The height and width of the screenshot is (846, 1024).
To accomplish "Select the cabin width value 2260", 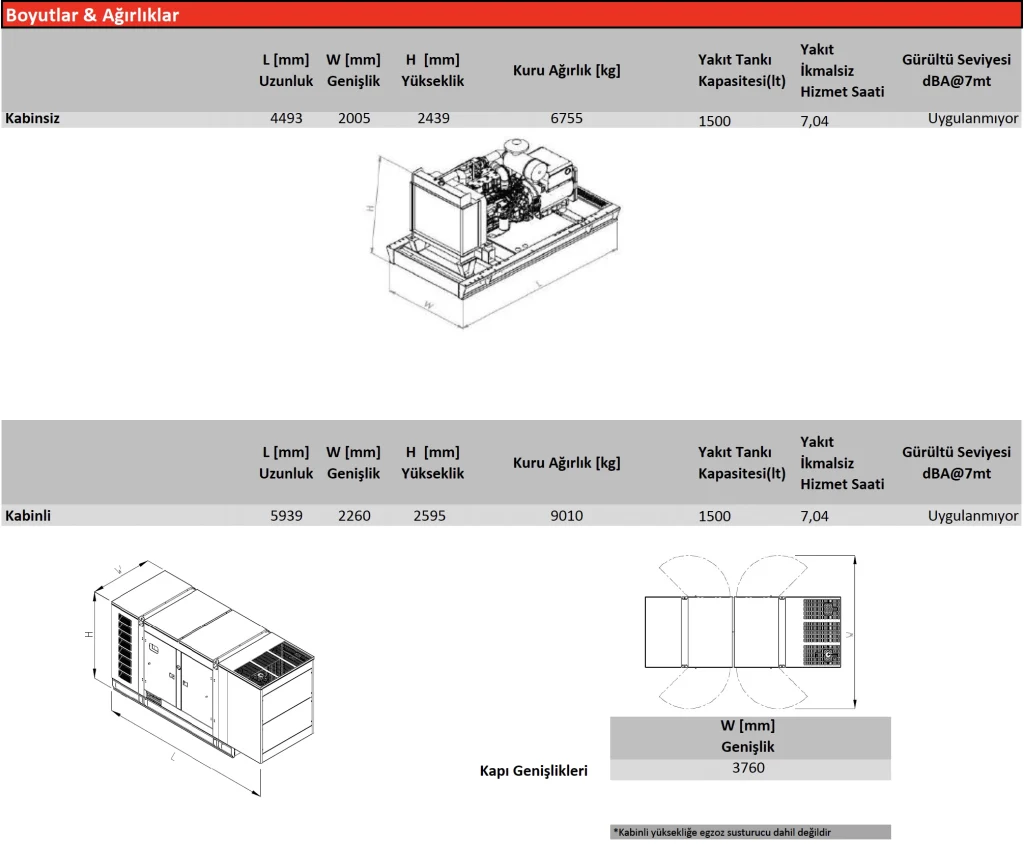I will (x=354, y=516).
